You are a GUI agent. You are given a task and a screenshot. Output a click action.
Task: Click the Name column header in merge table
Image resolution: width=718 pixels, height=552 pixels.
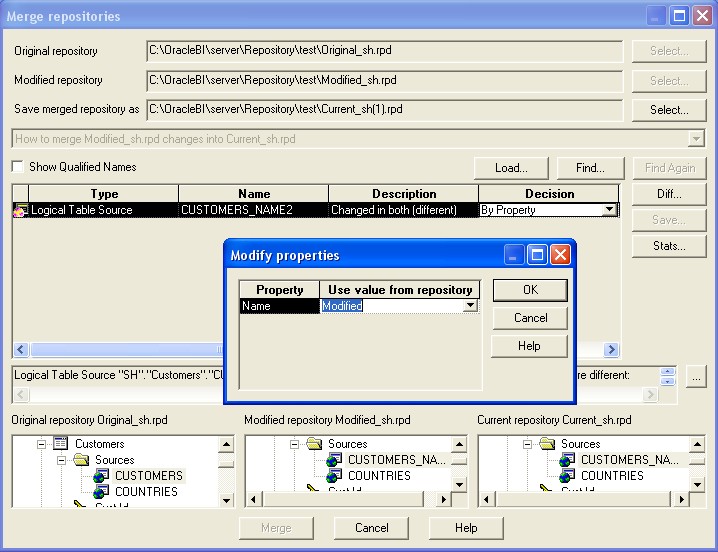pos(254,194)
